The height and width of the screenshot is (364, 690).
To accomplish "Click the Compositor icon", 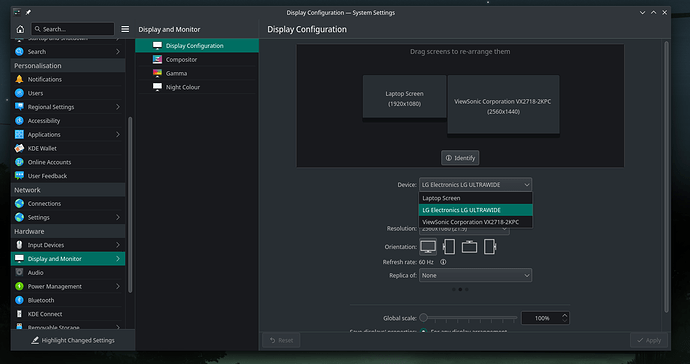I will (157, 59).
